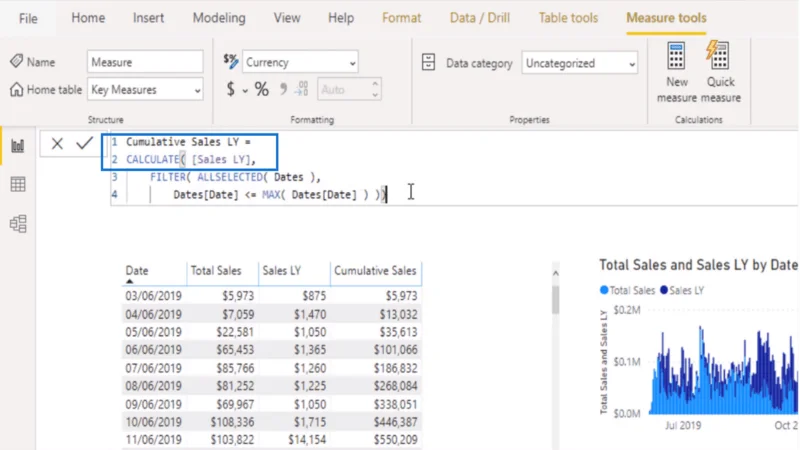Screen dimensions: 800x450
Task: Select the $81,252 Total Sales cell
Action: pyautogui.click(x=235, y=386)
